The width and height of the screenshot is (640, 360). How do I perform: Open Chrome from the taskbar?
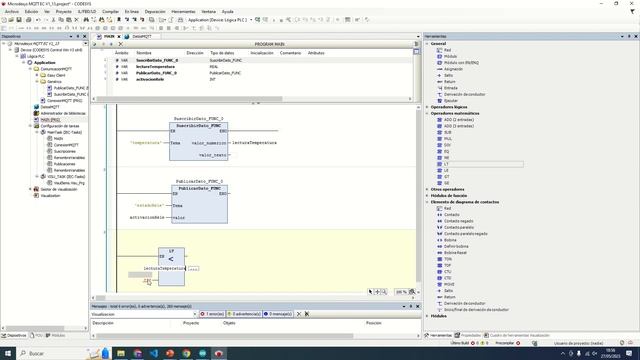(186, 353)
